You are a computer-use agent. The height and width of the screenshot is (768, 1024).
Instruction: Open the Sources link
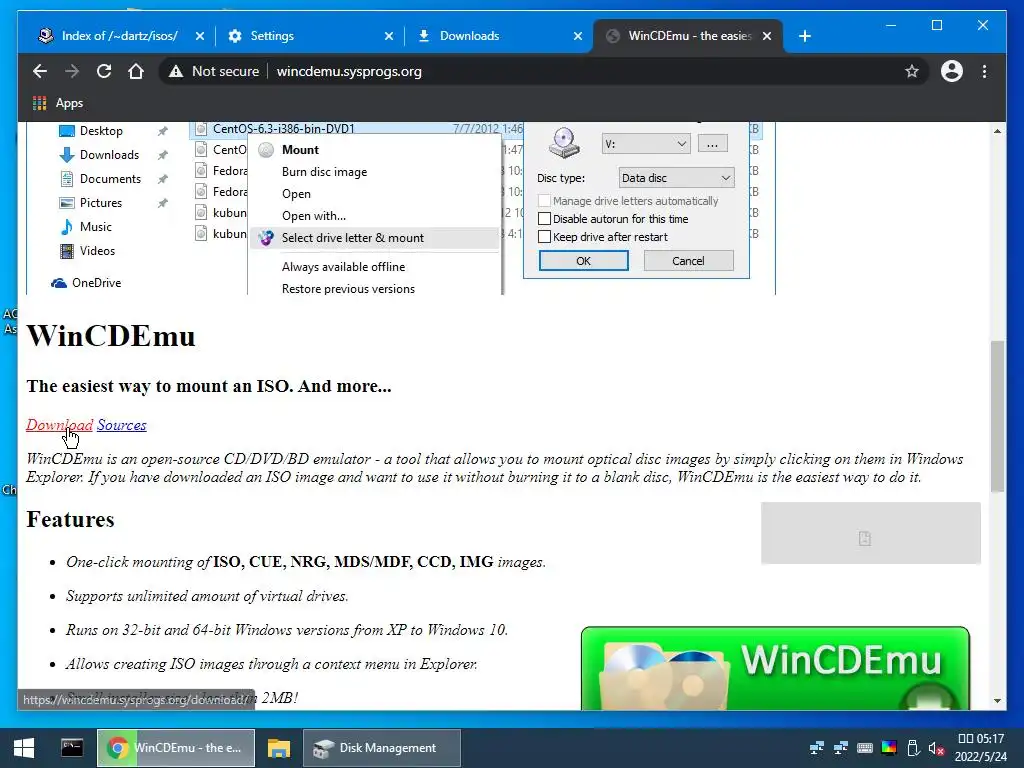coord(121,425)
